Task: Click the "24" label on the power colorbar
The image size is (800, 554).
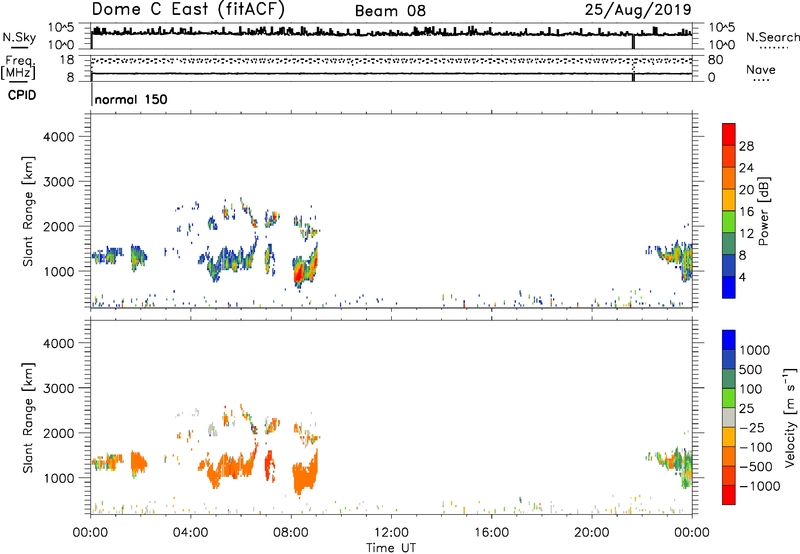Action: click(746, 168)
